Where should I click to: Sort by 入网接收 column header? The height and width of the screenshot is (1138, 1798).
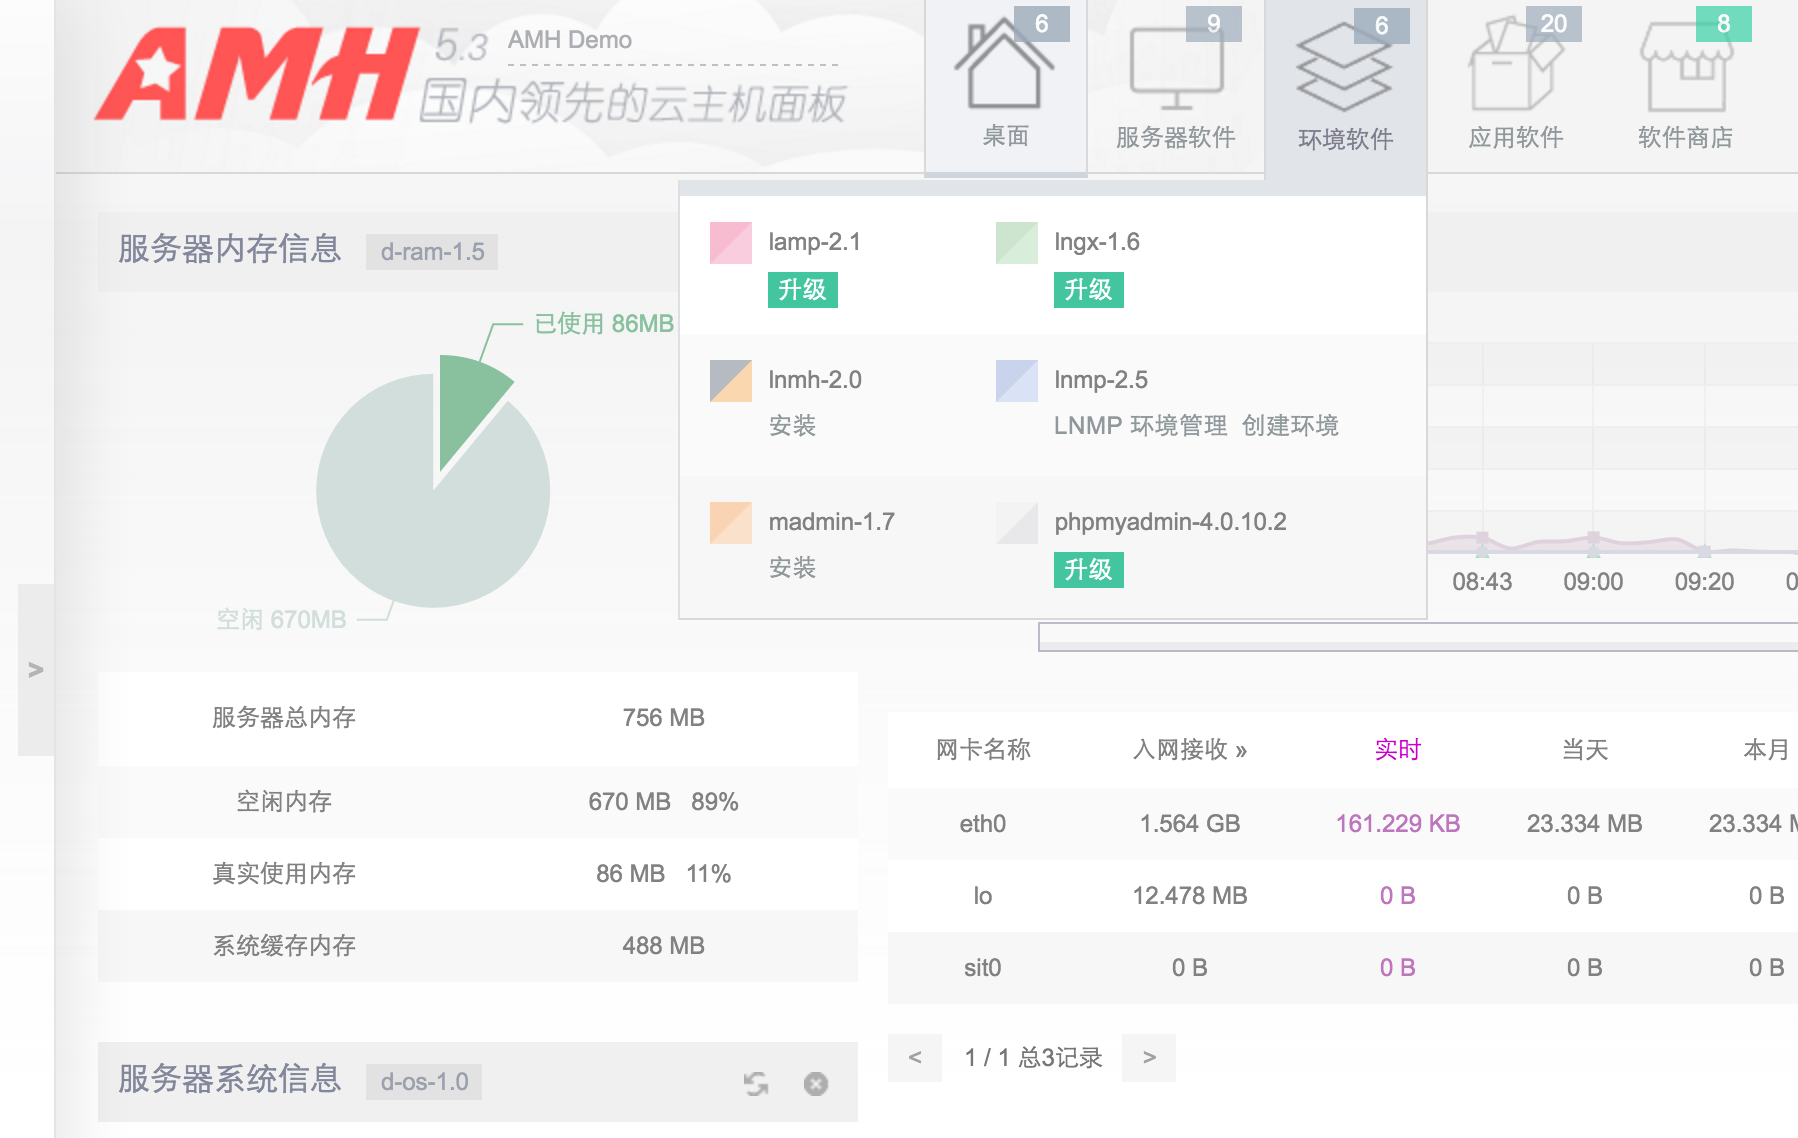click(1189, 750)
